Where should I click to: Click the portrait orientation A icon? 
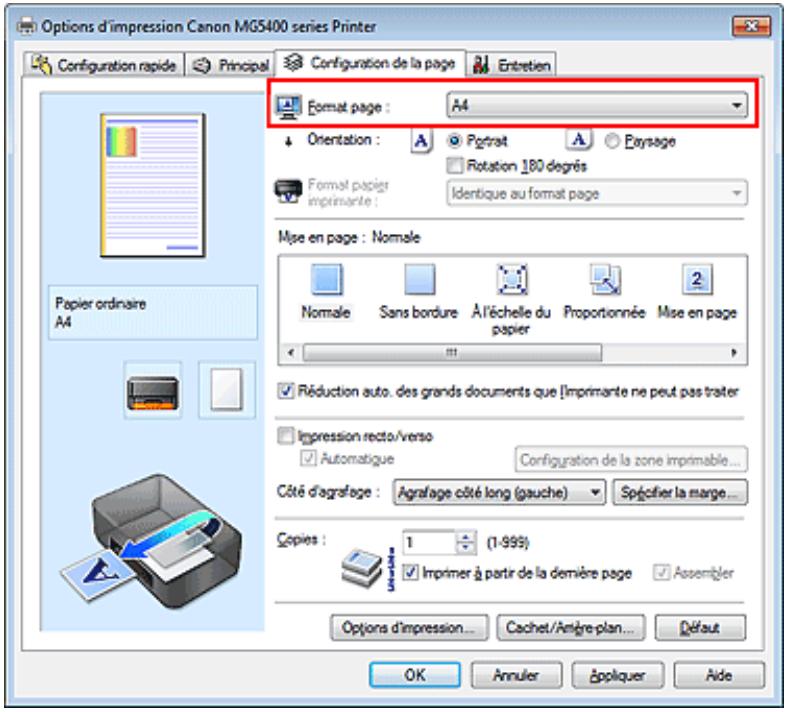[x=422, y=141]
